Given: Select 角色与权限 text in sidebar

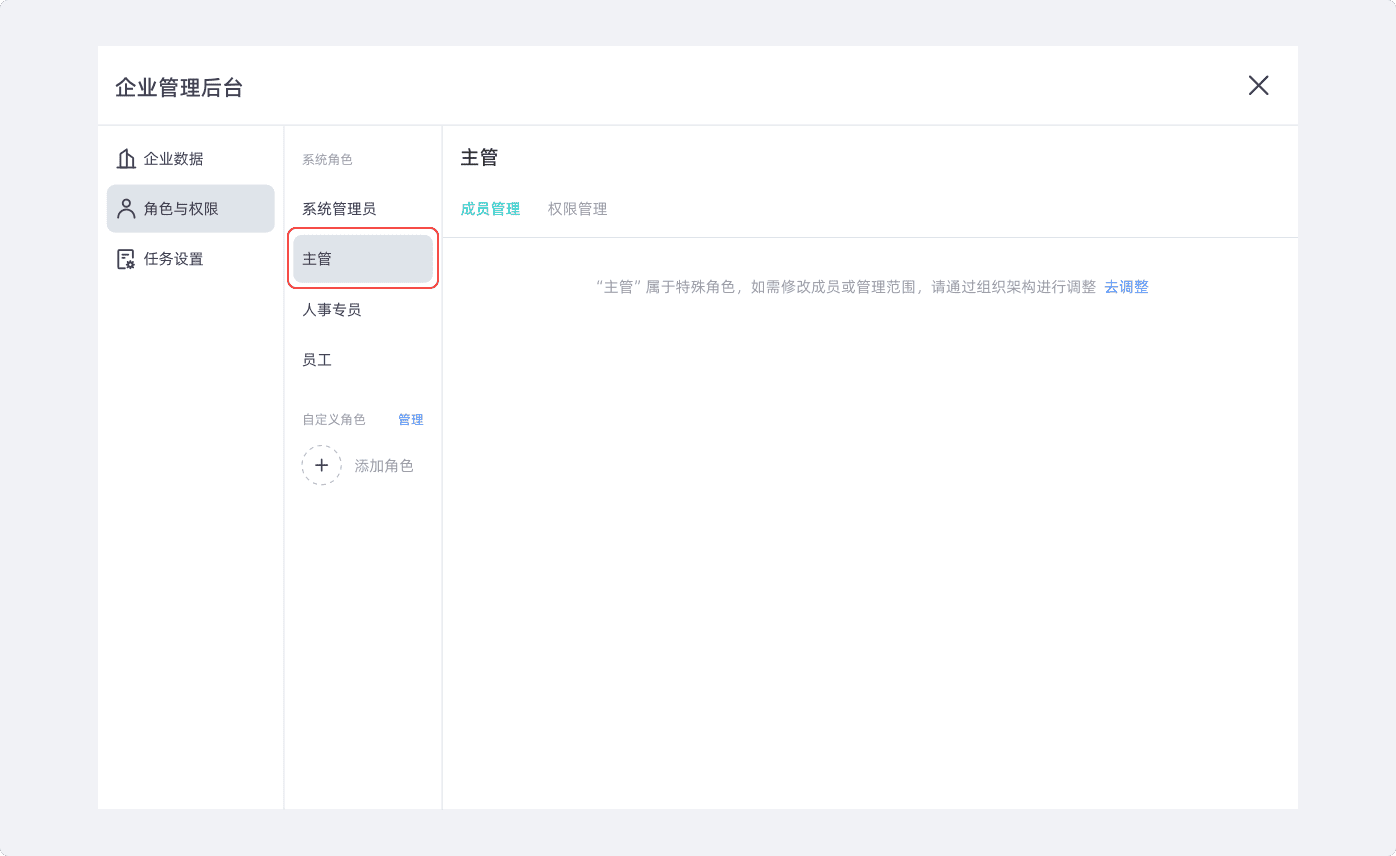Looking at the screenshot, I should pos(181,209).
